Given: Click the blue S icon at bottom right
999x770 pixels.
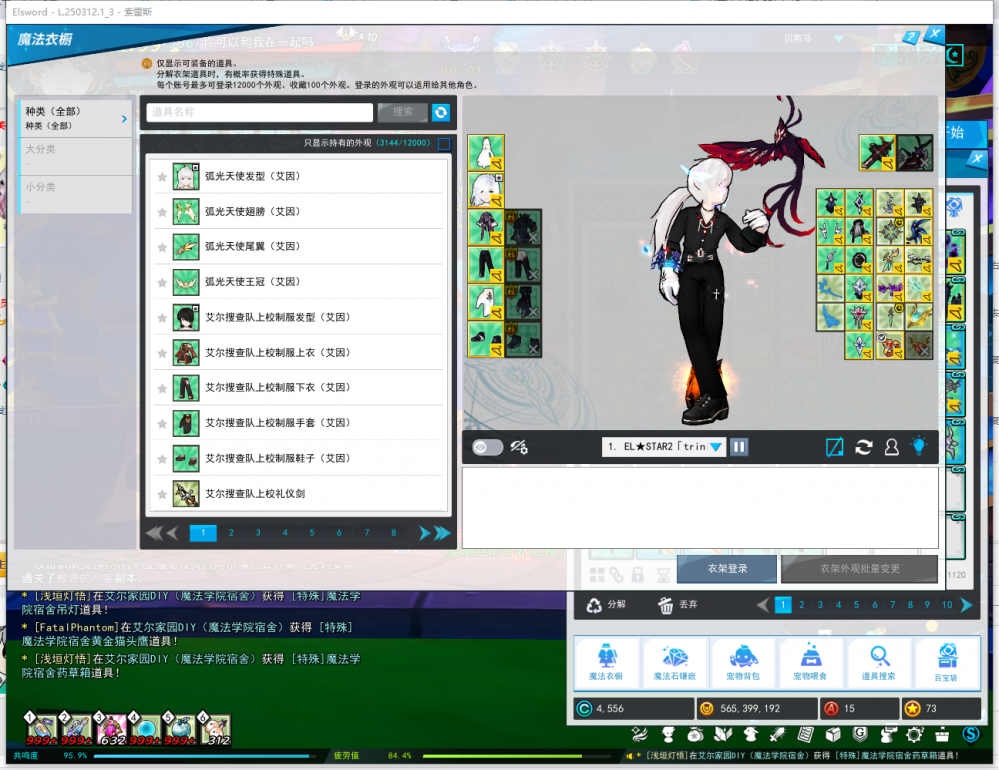Looking at the screenshot, I should (971, 734).
